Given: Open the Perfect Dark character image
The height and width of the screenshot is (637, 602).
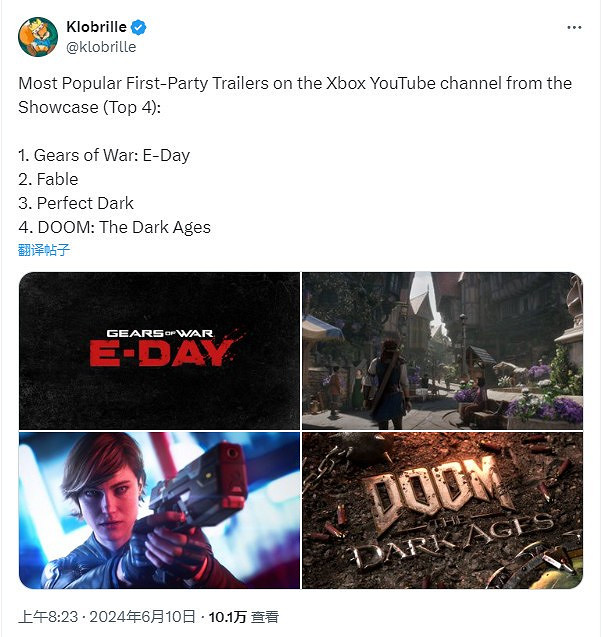Looking at the screenshot, I should pyautogui.click(x=159, y=510).
